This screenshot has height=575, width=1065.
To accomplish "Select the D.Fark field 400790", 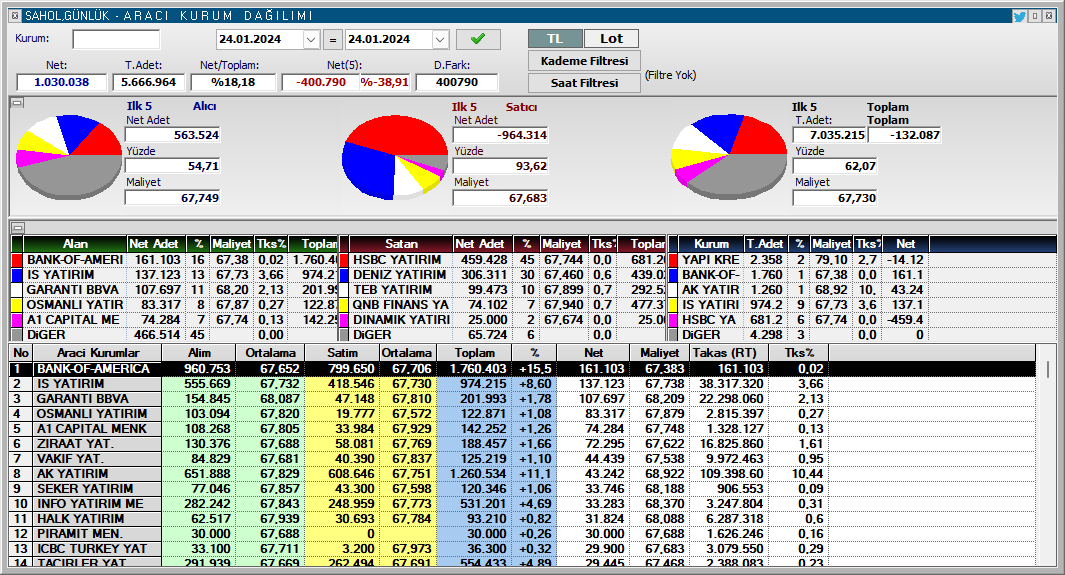I will pos(456,82).
